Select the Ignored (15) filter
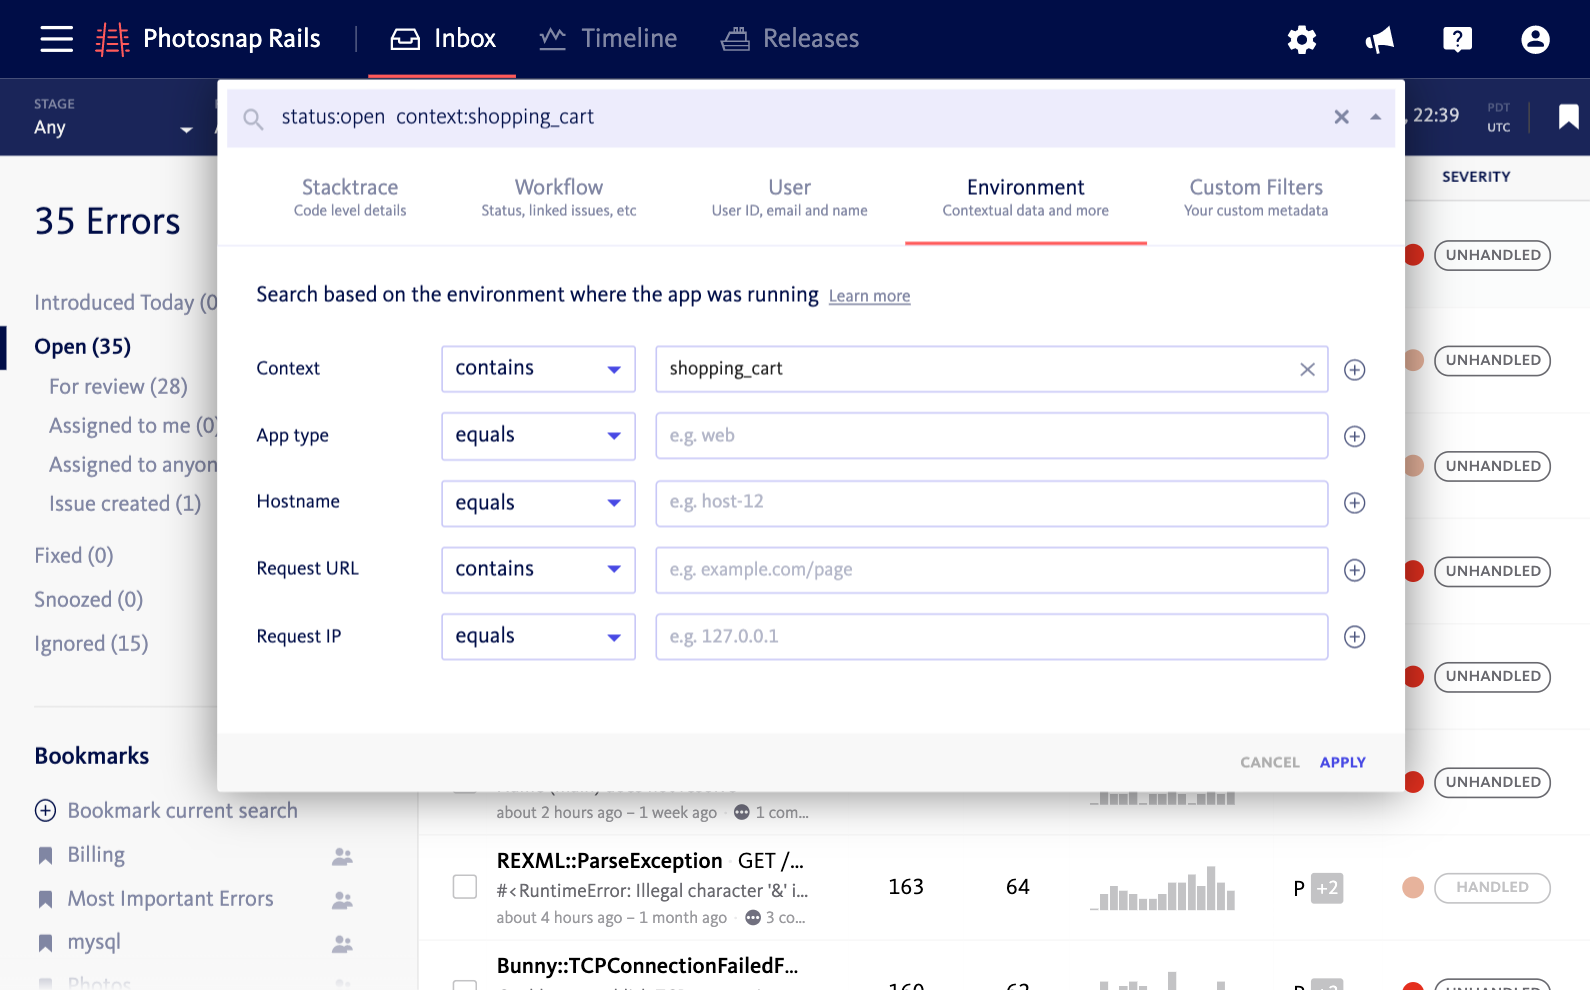1590x990 pixels. coord(91,644)
